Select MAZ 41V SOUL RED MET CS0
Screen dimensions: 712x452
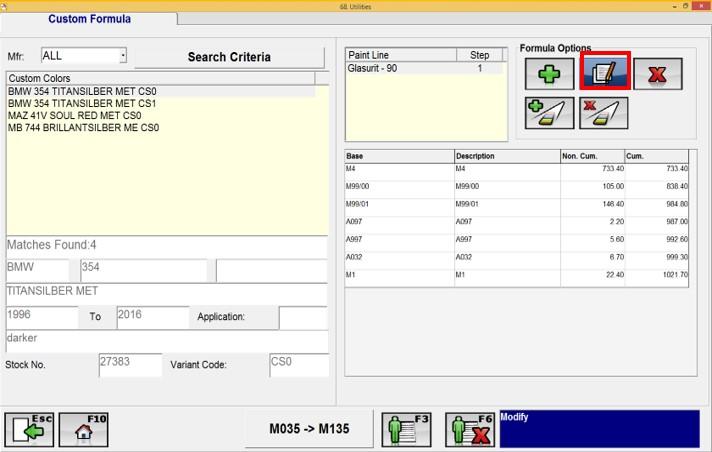click(x=161, y=115)
